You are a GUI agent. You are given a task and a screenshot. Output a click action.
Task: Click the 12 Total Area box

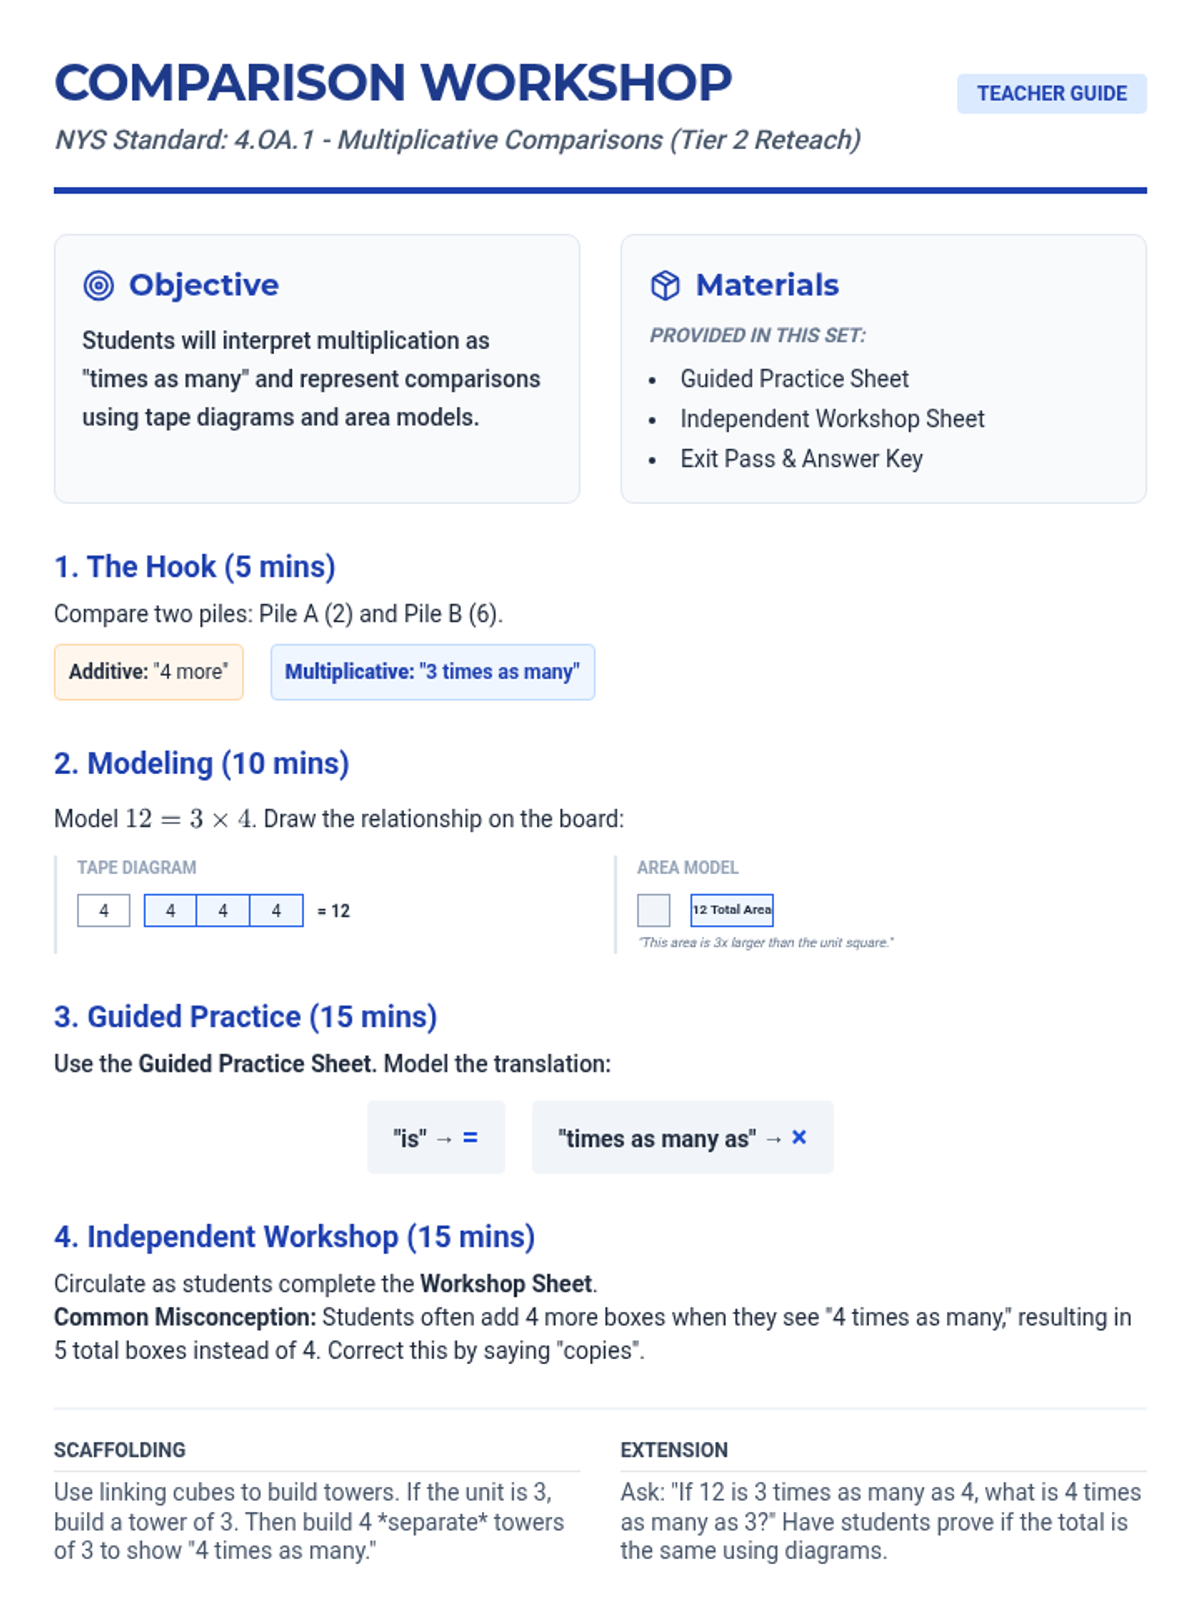pos(732,910)
